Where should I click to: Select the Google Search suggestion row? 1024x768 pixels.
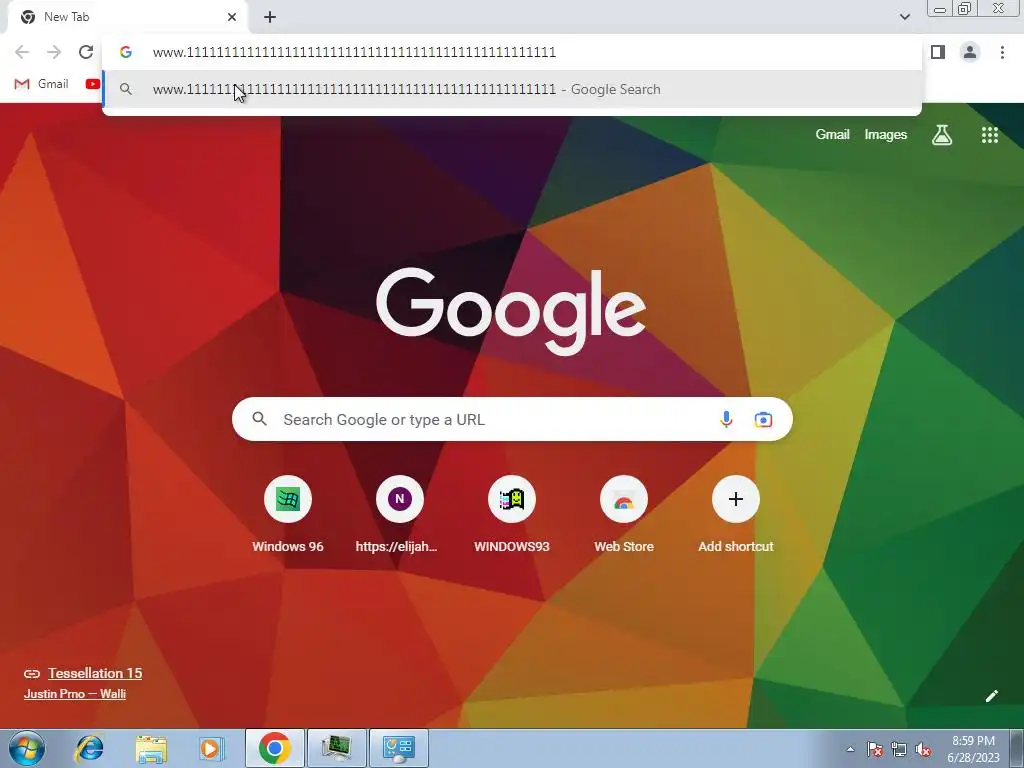click(512, 89)
